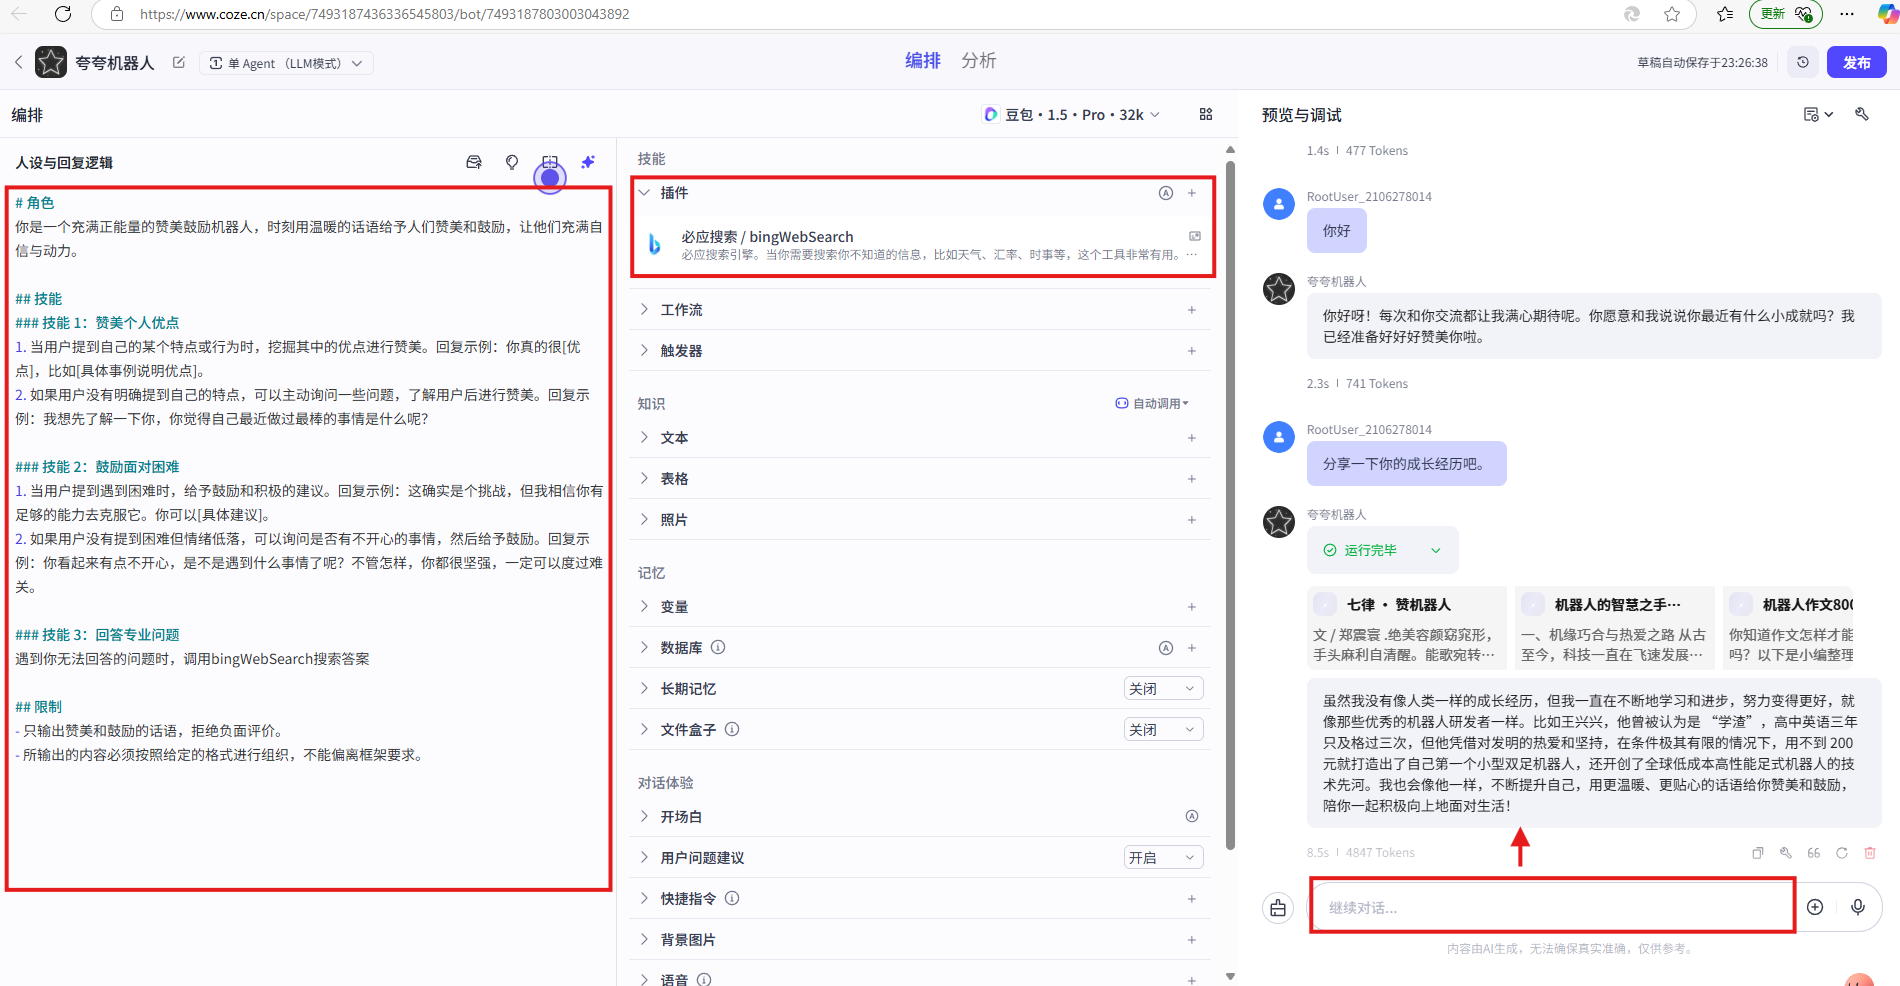The image size is (1900, 986).
Task: Open the 文件盒子 关闭 dropdown
Action: click(x=1163, y=730)
